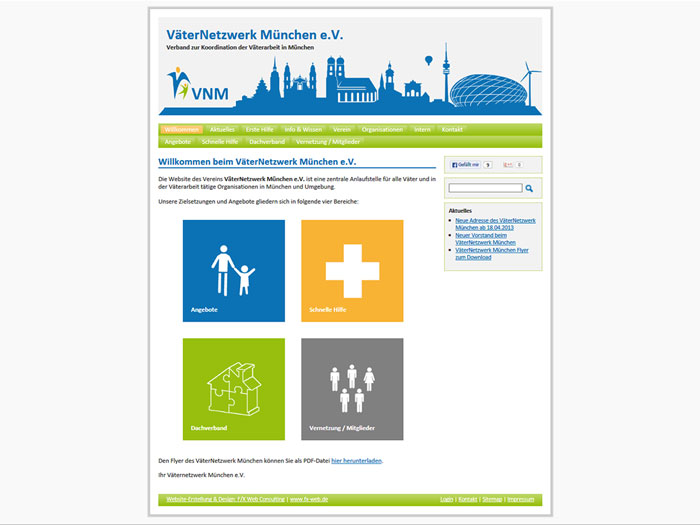The image size is (700, 525).
Task: Click the search magnifier icon
Action: pos(529,188)
